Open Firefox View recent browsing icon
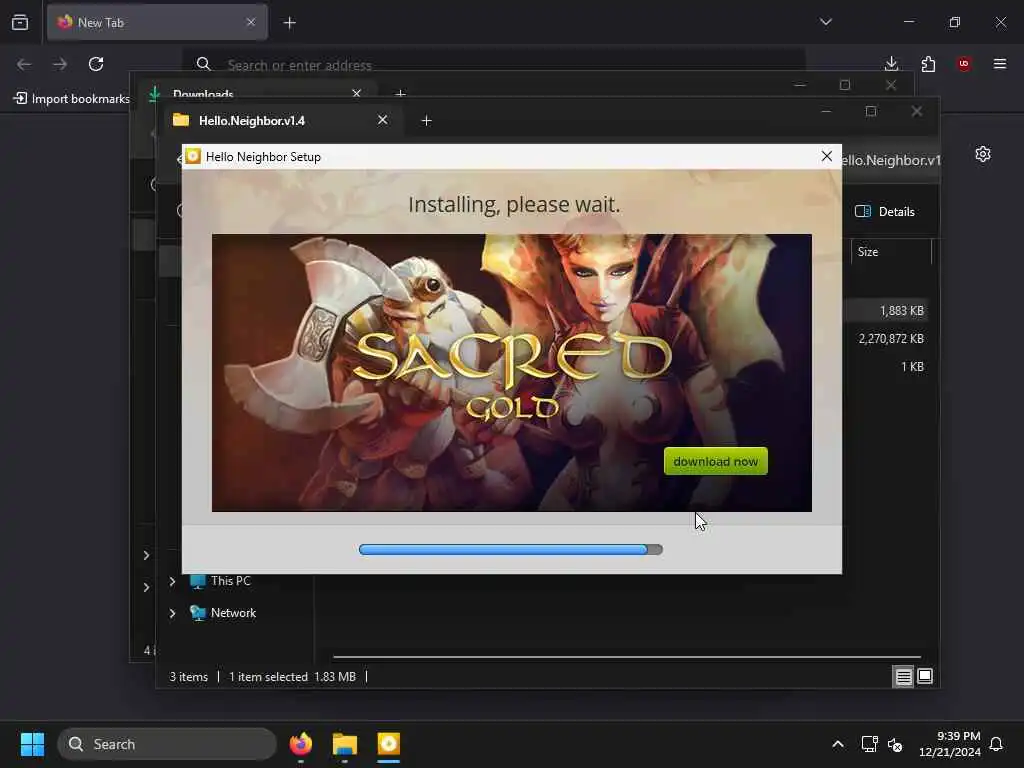This screenshot has width=1024, height=768. (x=20, y=22)
